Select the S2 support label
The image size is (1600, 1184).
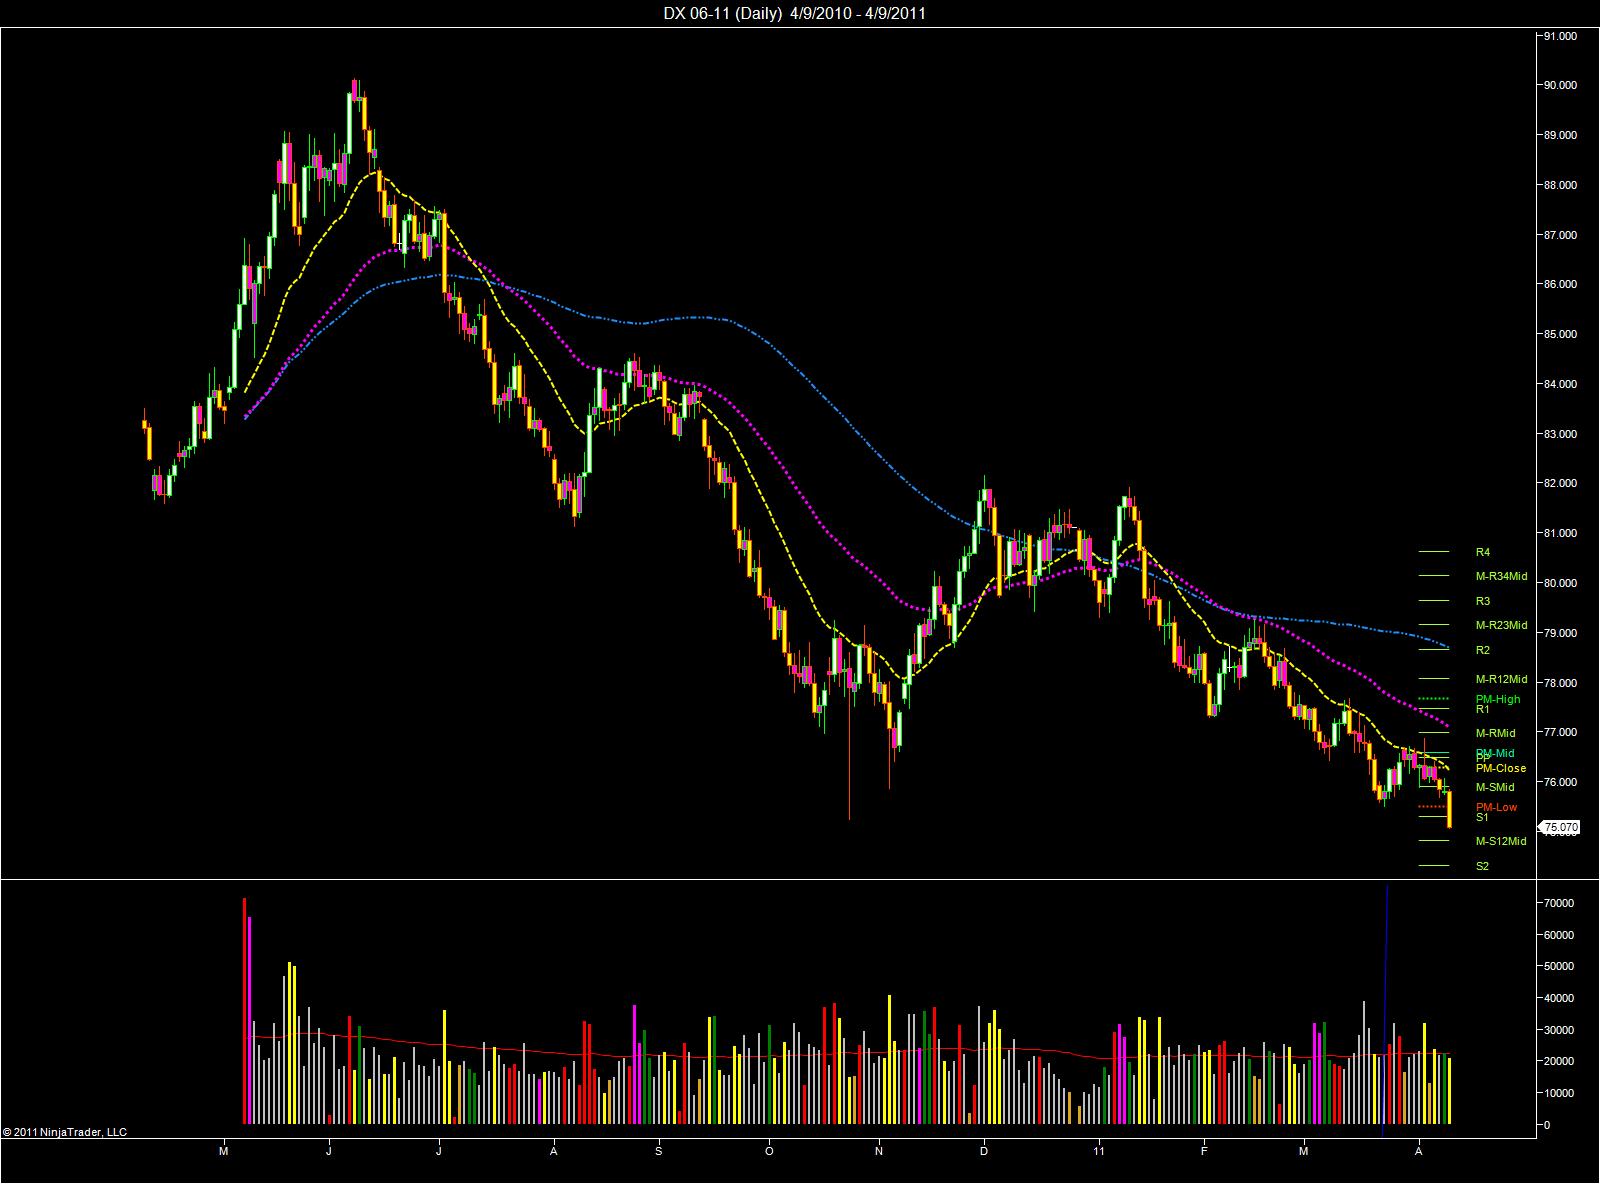point(1482,866)
